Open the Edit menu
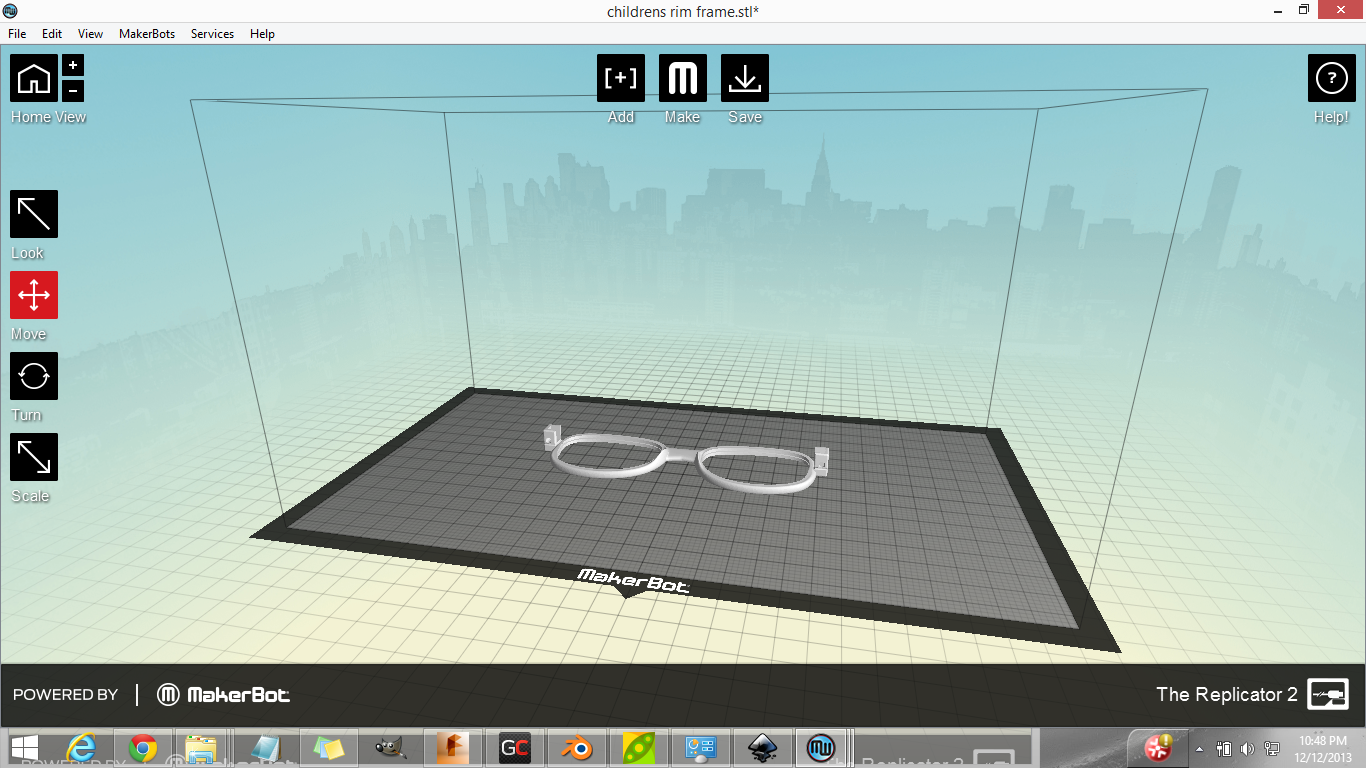This screenshot has width=1366, height=768. click(52, 33)
